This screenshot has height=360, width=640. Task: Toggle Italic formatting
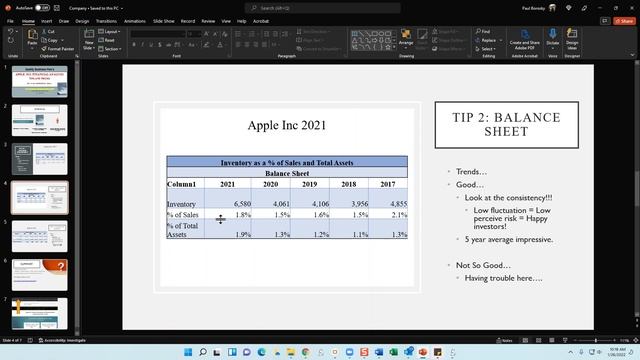[142, 44]
